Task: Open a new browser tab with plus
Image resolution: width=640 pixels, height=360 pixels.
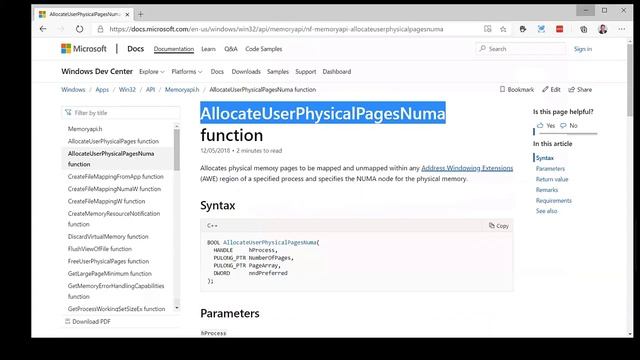Action: coord(140,14)
